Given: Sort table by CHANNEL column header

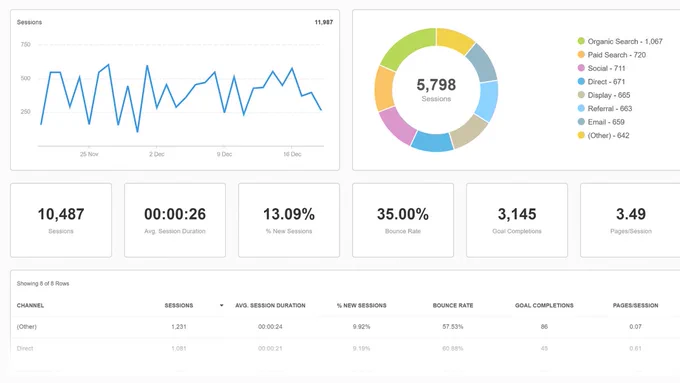Looking at the screenshot, I should (x=30, y=305).
